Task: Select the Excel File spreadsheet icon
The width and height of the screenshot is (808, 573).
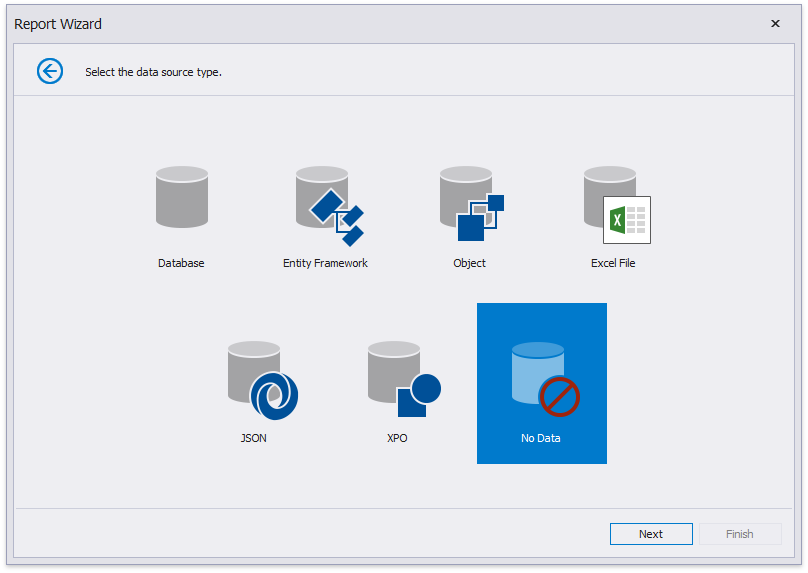Action: pyautogui.click(x=614, y=204)
